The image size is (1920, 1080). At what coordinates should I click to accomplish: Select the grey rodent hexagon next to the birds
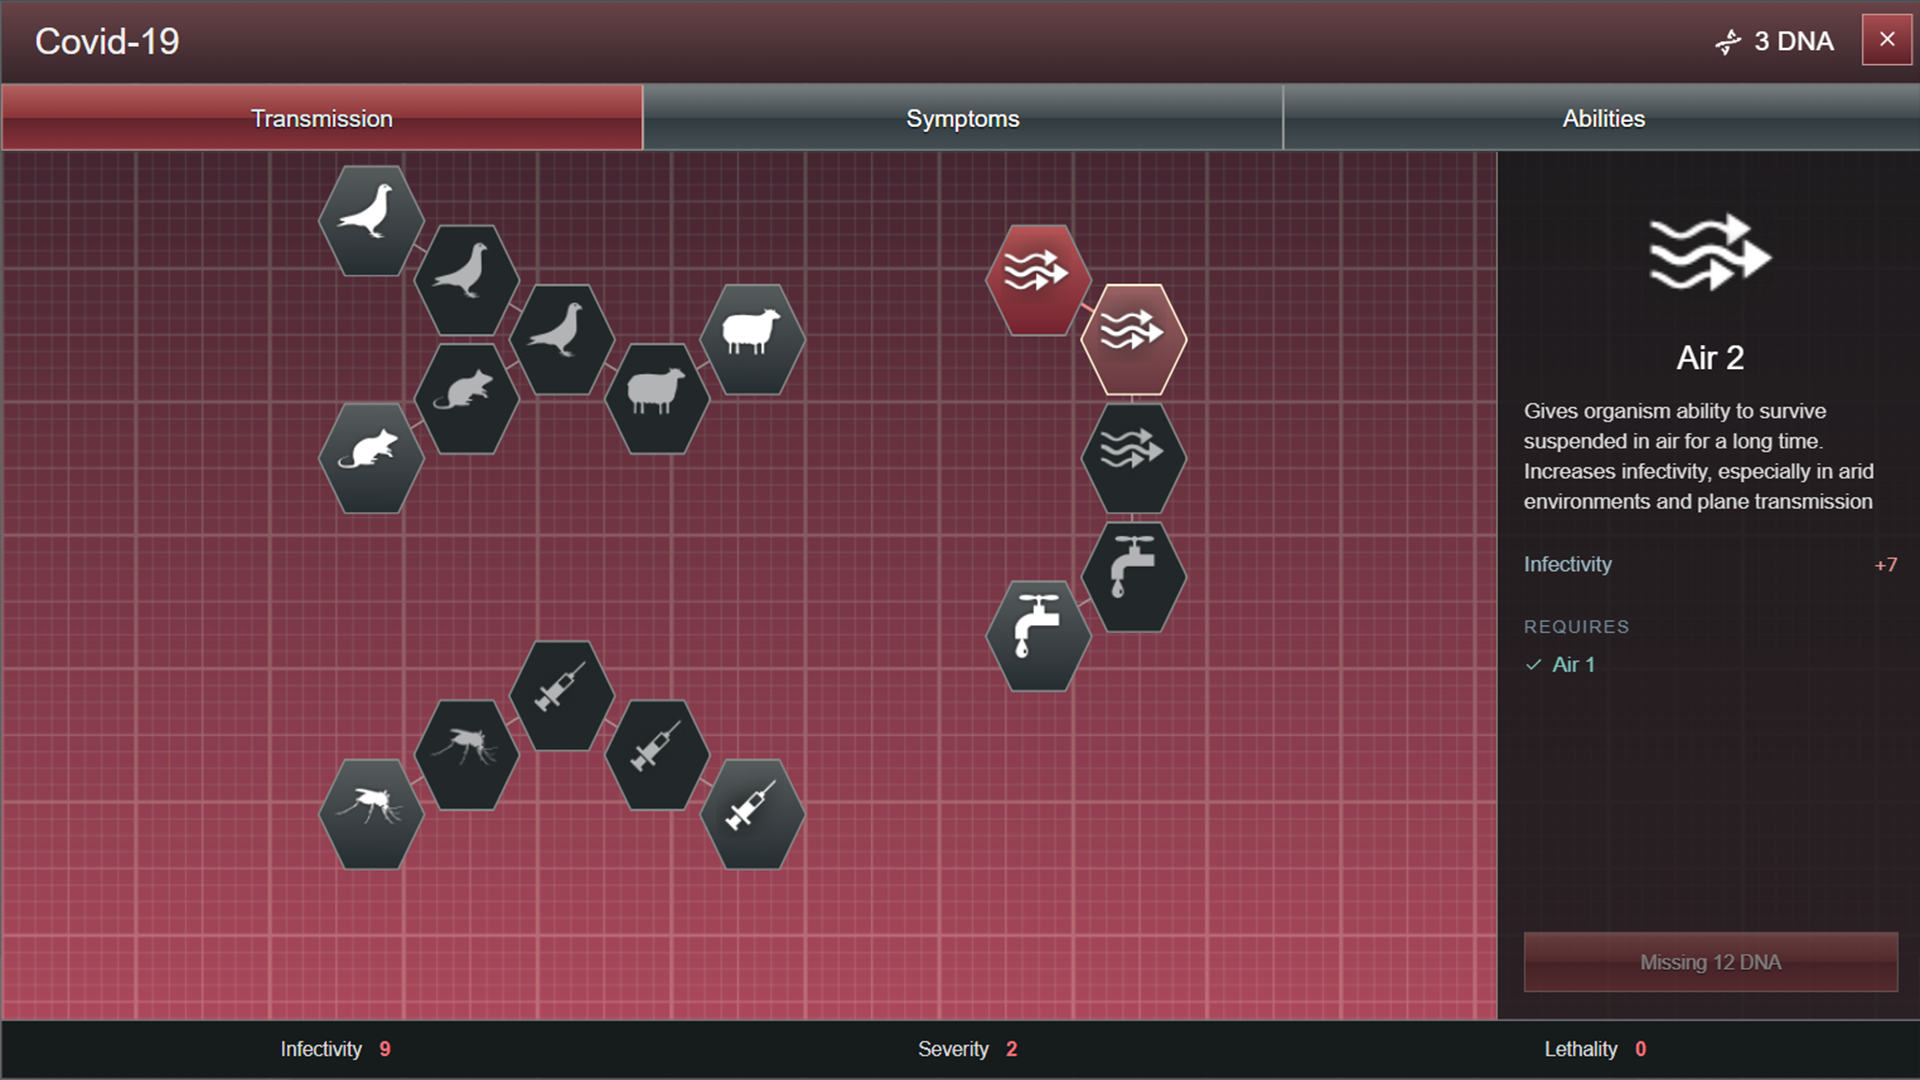coord(467,399)
